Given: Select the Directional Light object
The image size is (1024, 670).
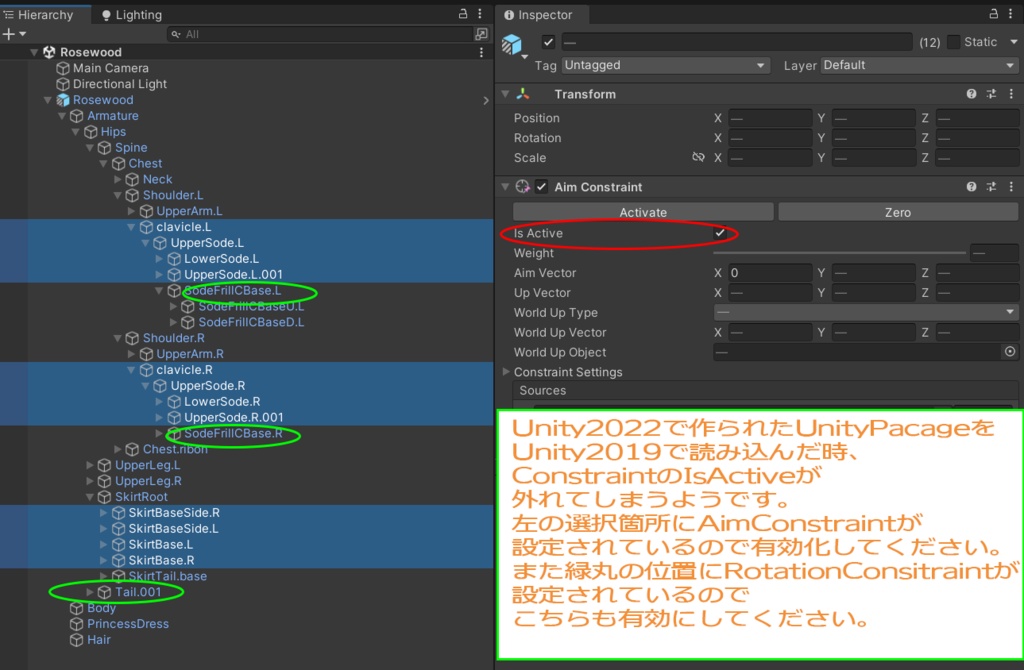Looking at the screenshot, I should (x=120, y=84).
